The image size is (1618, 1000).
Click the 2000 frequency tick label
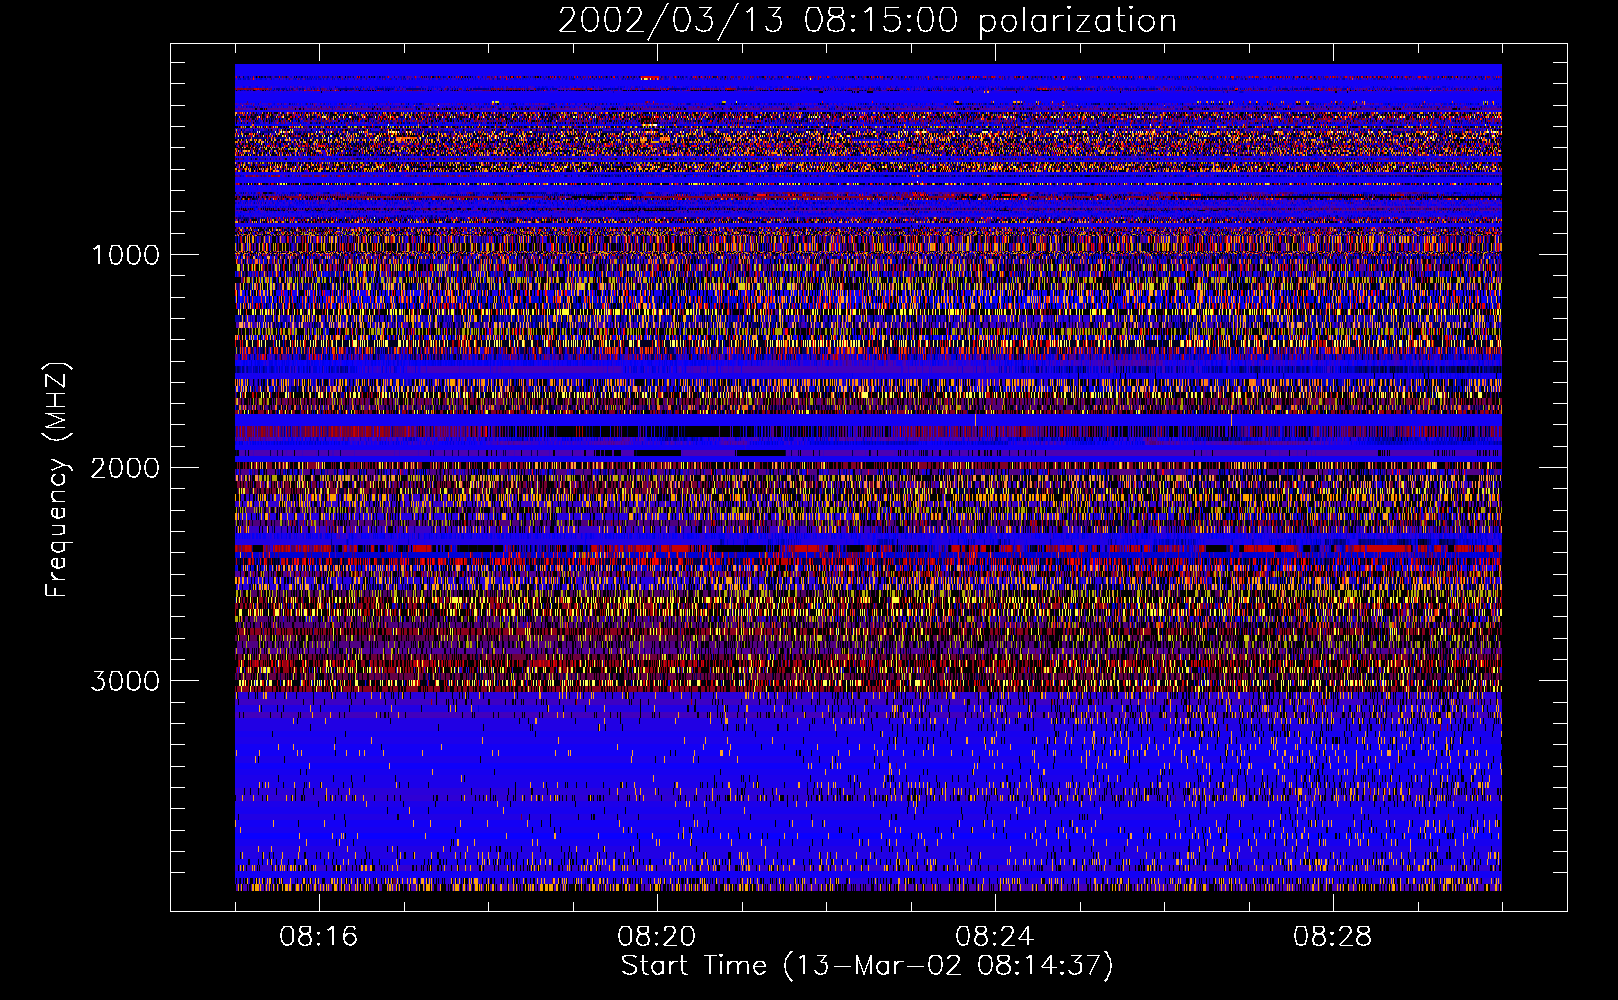[125, 468]
